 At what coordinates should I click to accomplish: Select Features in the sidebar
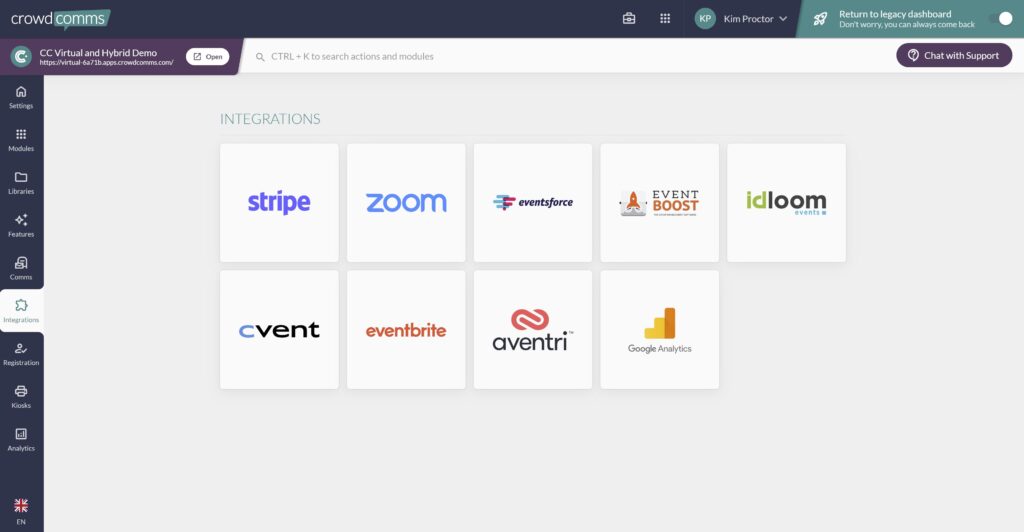coord(21,225)
